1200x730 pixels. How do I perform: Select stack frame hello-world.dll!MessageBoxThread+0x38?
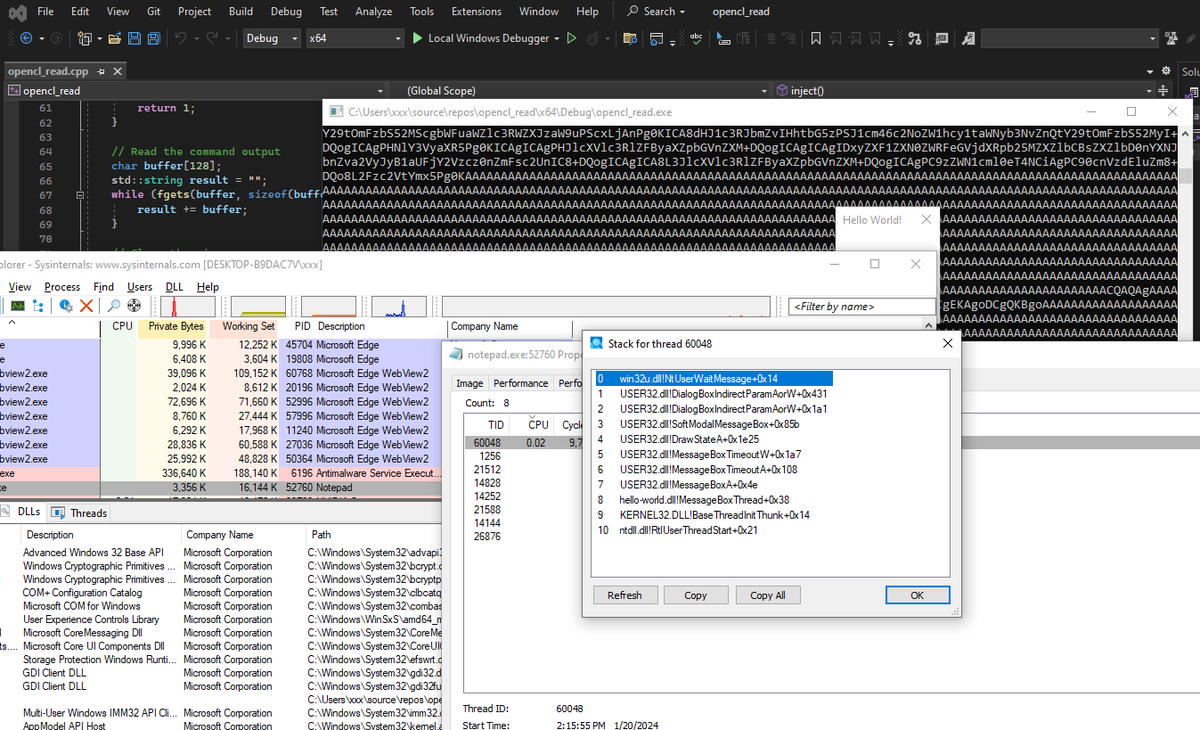point(704,500)
